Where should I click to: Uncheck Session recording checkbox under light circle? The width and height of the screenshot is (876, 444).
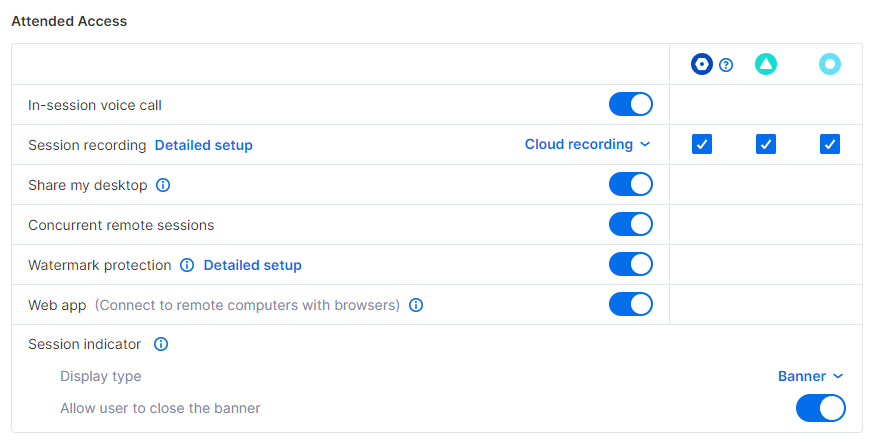pos(830,144)
